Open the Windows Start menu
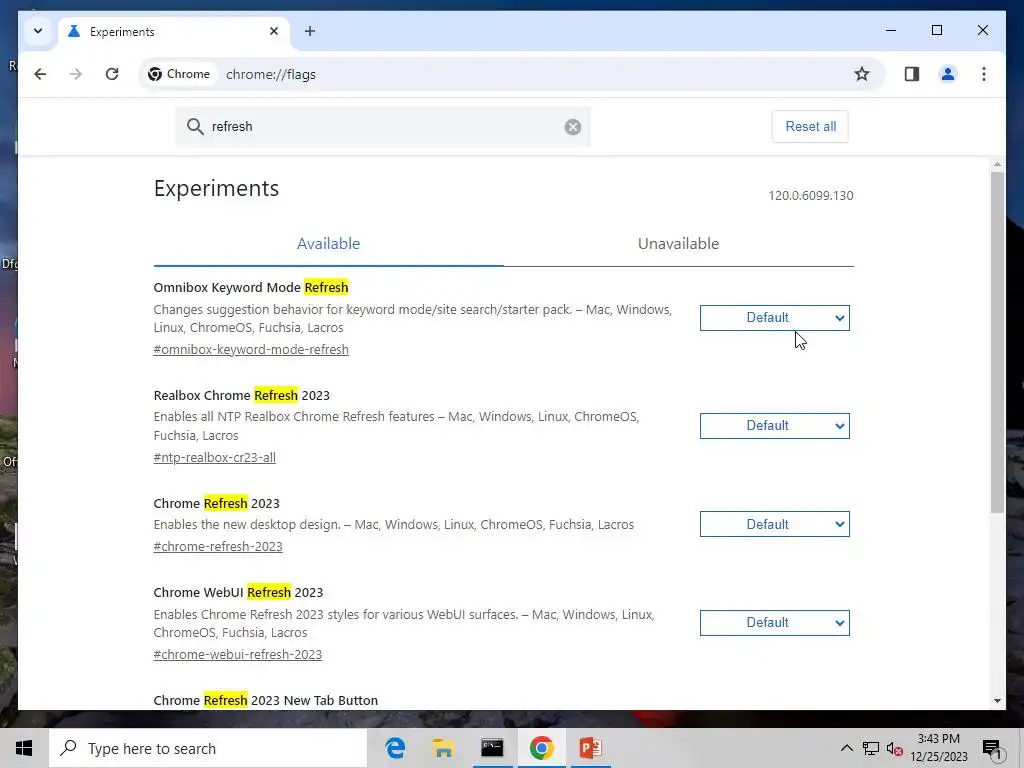This screenshot has width=1024, height=768. pos(24,748)
